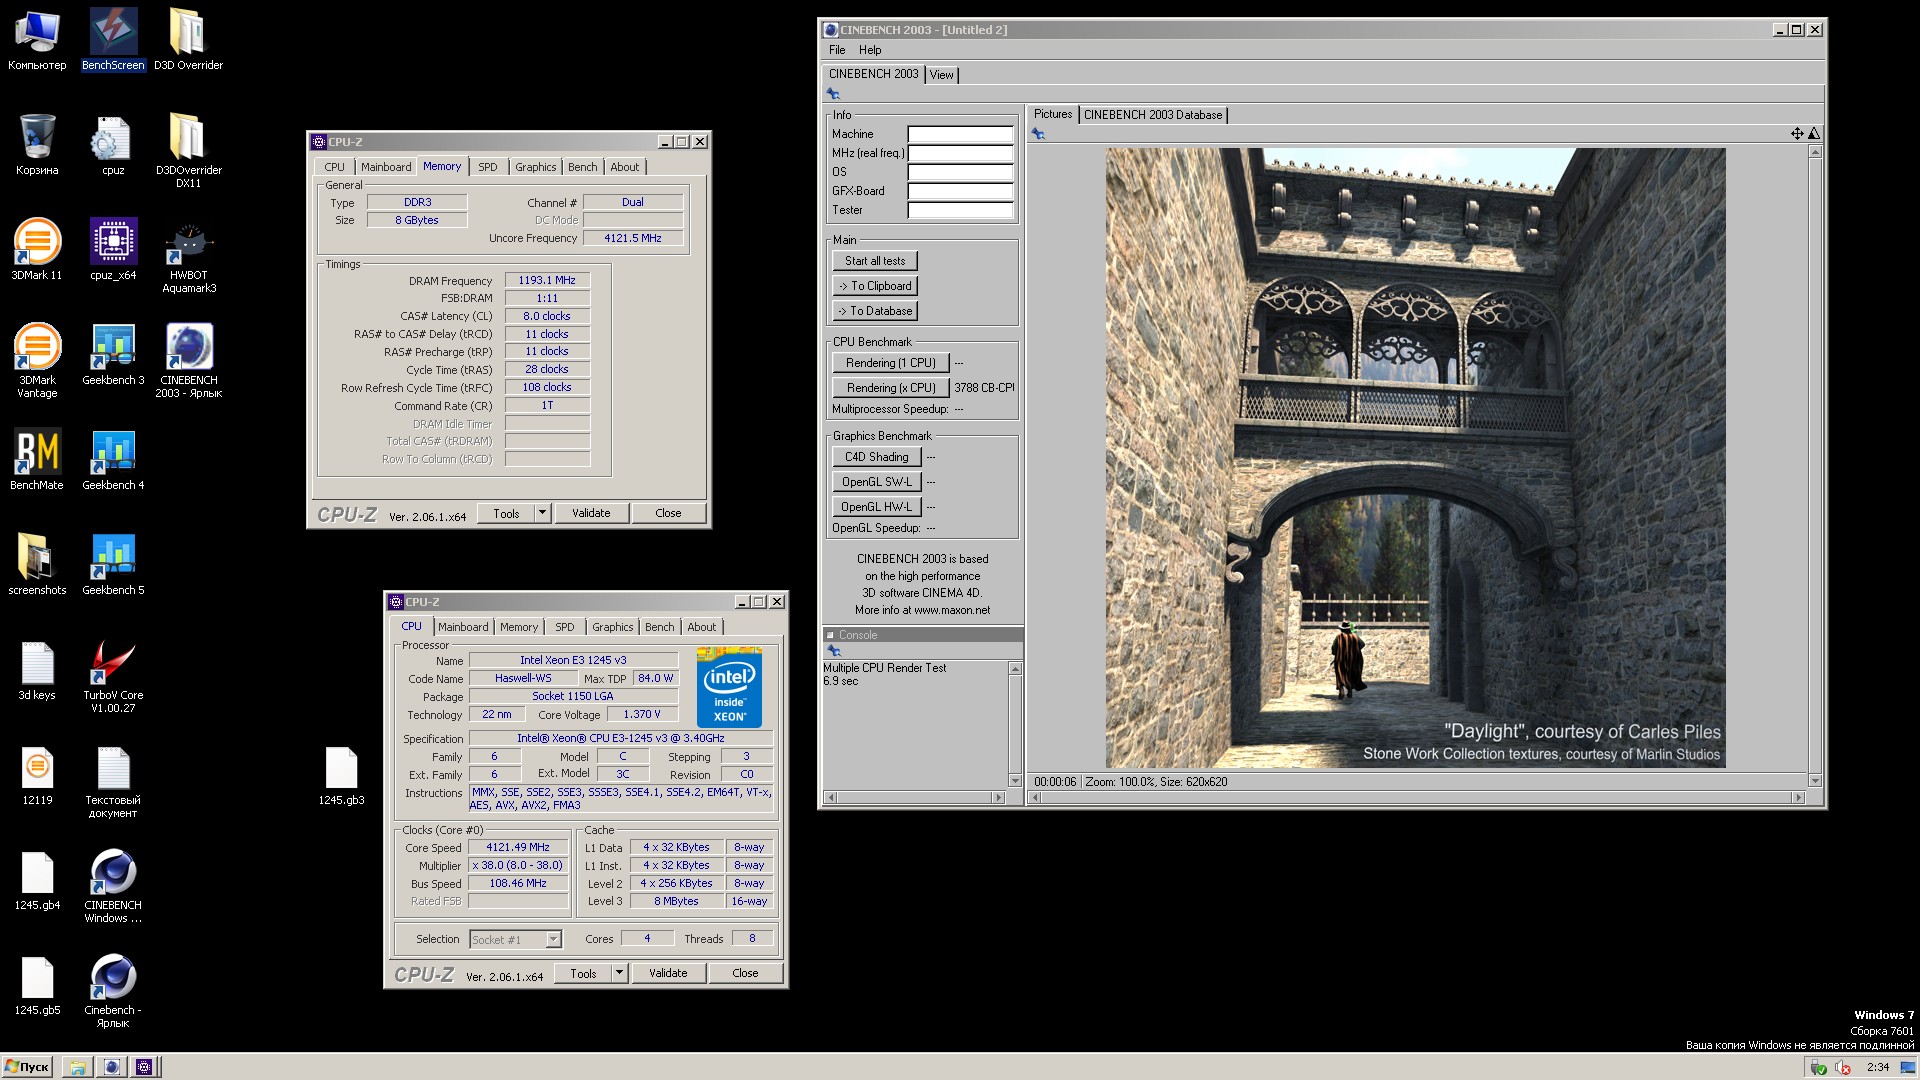Image resolution: width=1920 pixels, height=1080 pixels.
Task: Launch 3DMark Vantage shortcut
Action: pyautogui.click(x=37, y=361)
